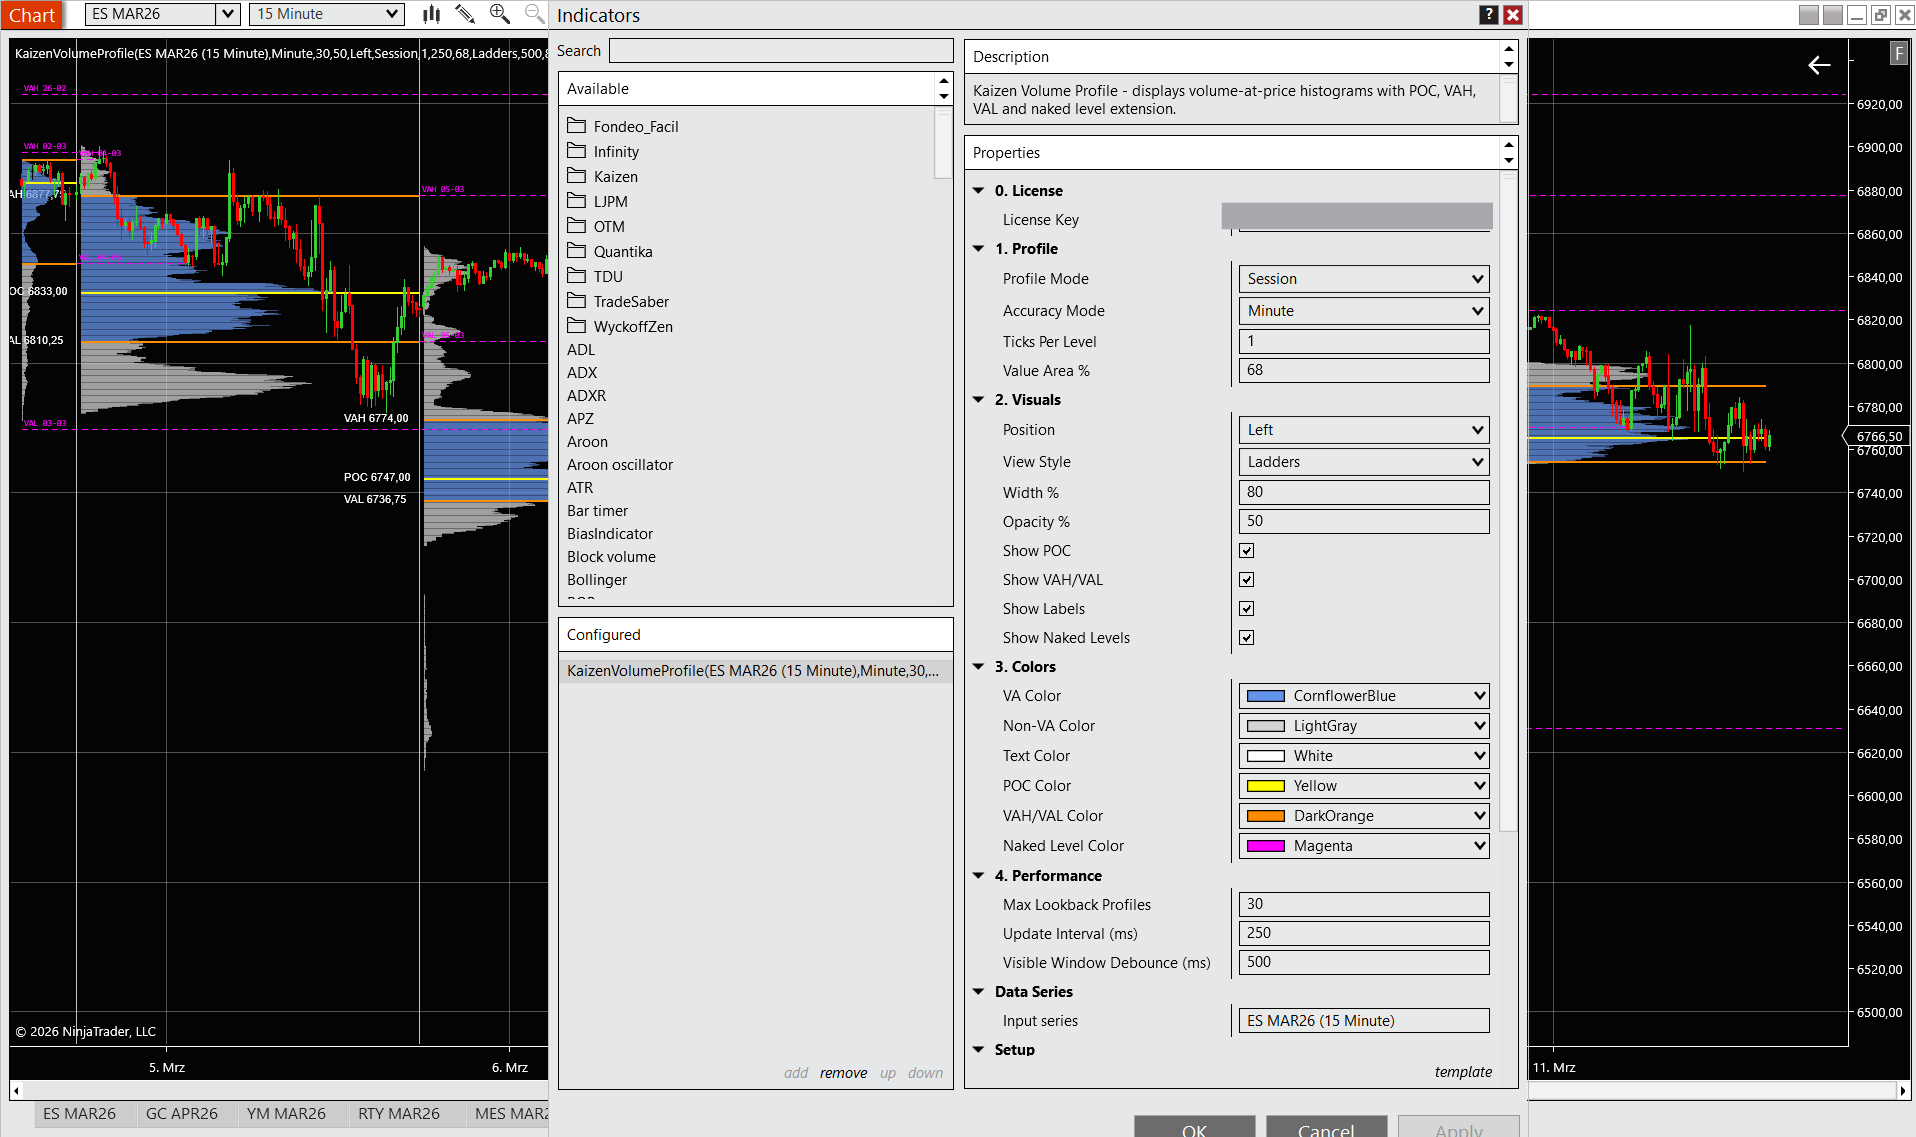Click the help question mark icon
Image resolution: width=1916 pixels, height=1137 pixels.
pyautogui.click(x=1488, y=14)
